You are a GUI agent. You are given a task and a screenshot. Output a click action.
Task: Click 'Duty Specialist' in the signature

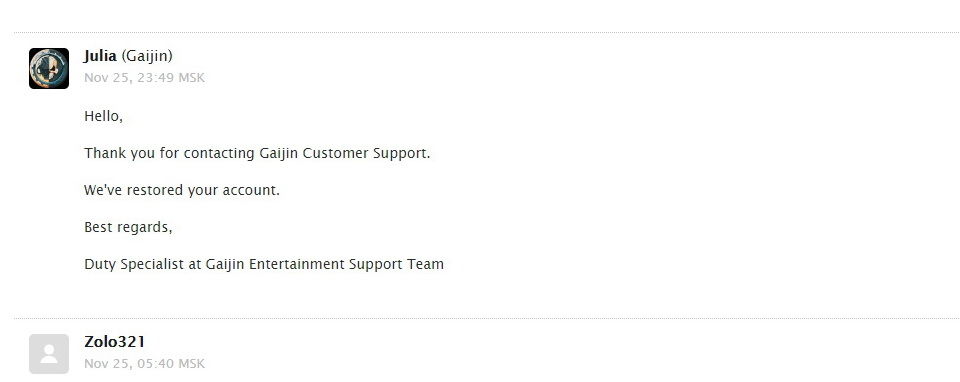click(x=133, y=264)
